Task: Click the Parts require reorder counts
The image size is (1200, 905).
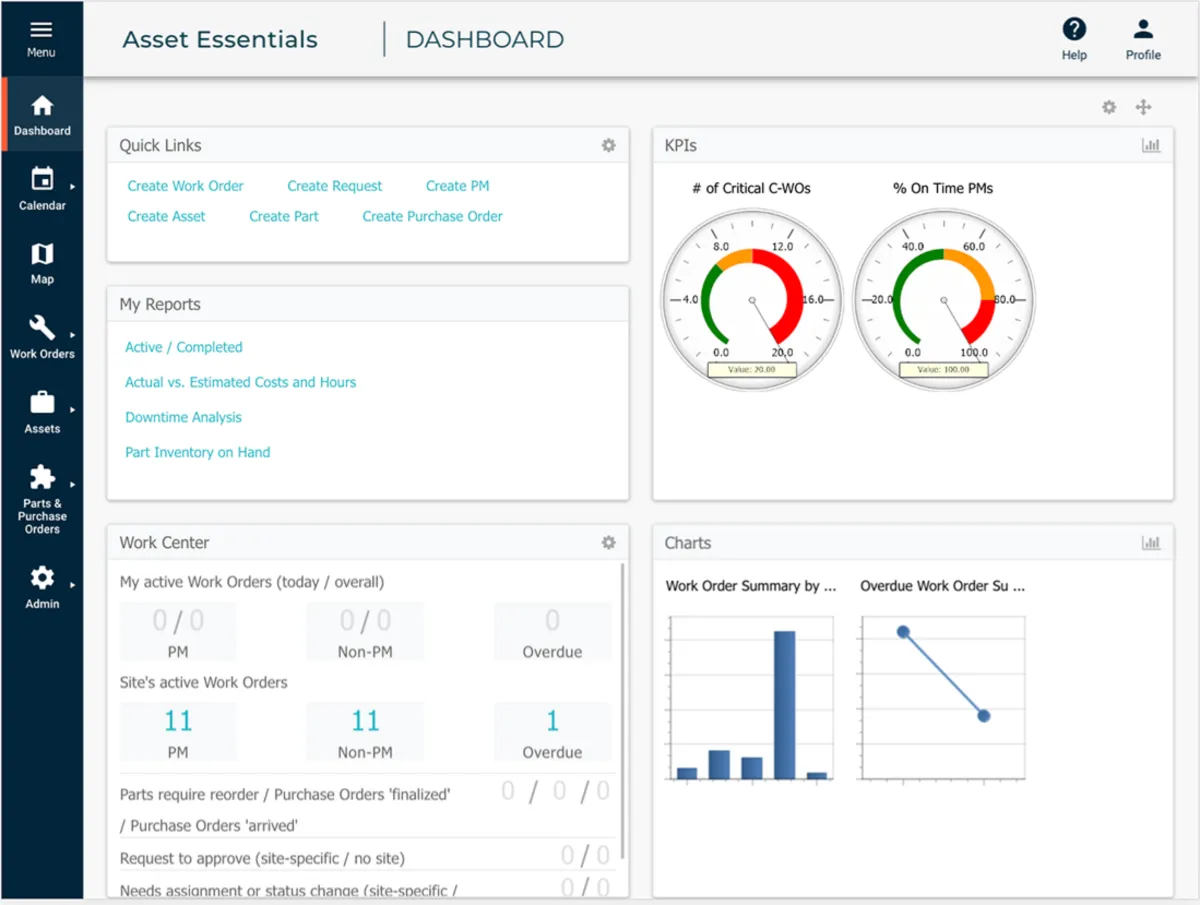Action: (x=555, y=792)
